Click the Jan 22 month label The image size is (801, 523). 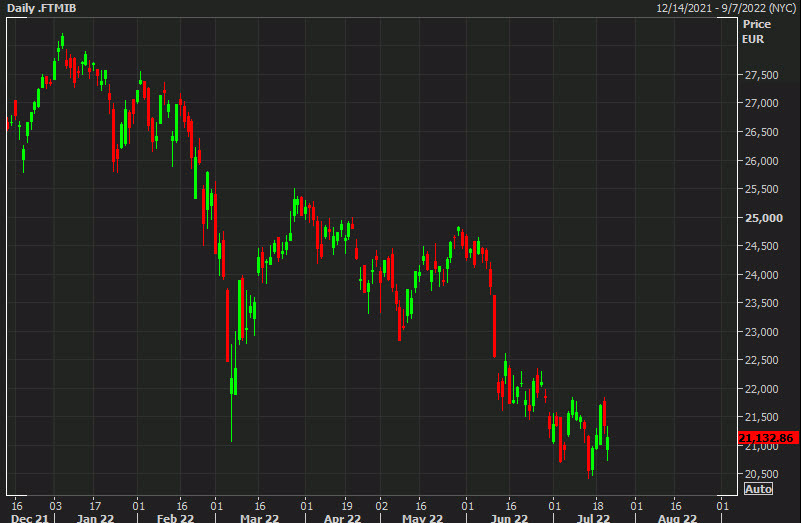click(x=95, y=518)
